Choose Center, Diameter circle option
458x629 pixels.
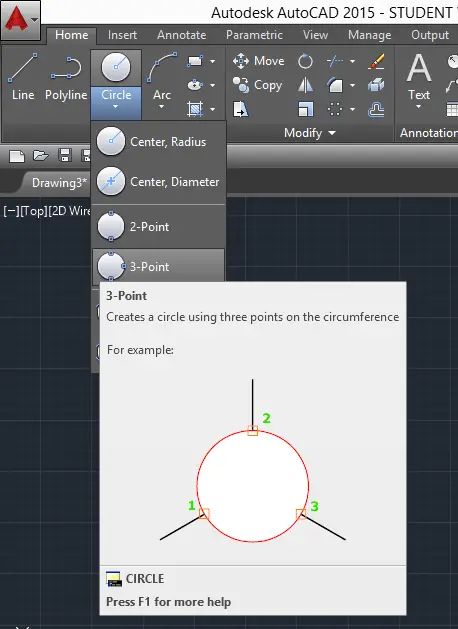point(159,182)
